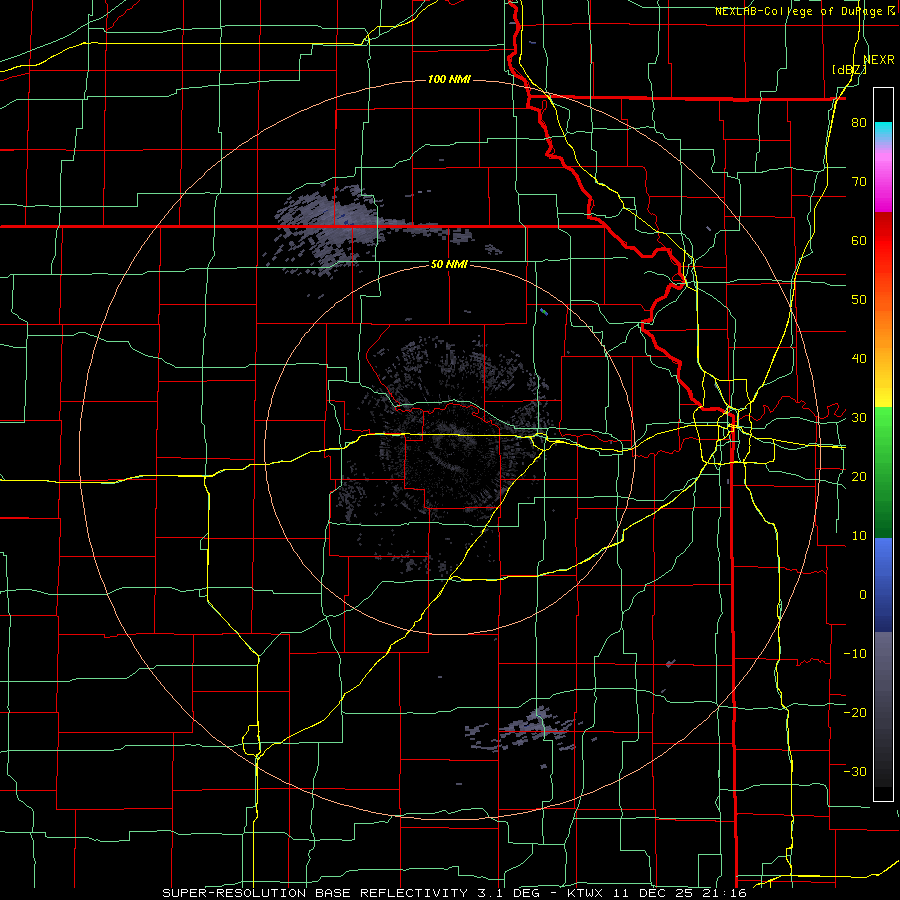Click the 80 dBZ scale value
Screen dimensions: 900x900
[859, 123]
